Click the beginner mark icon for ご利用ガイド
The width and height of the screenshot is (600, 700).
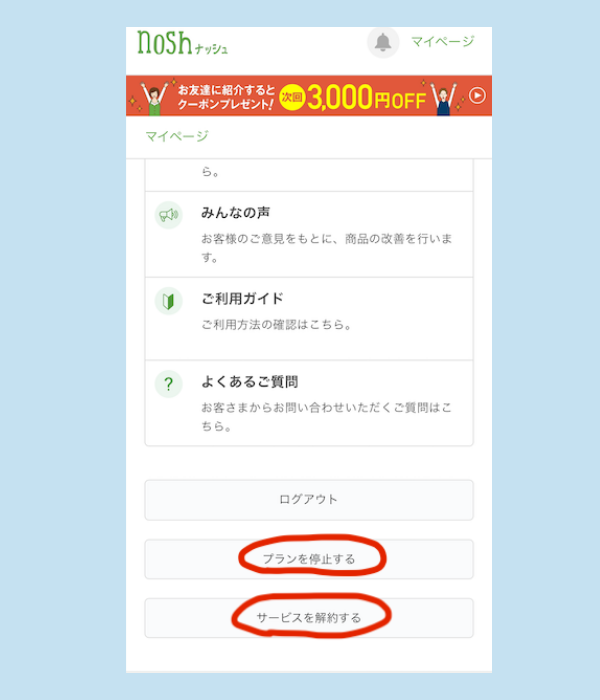168,301
